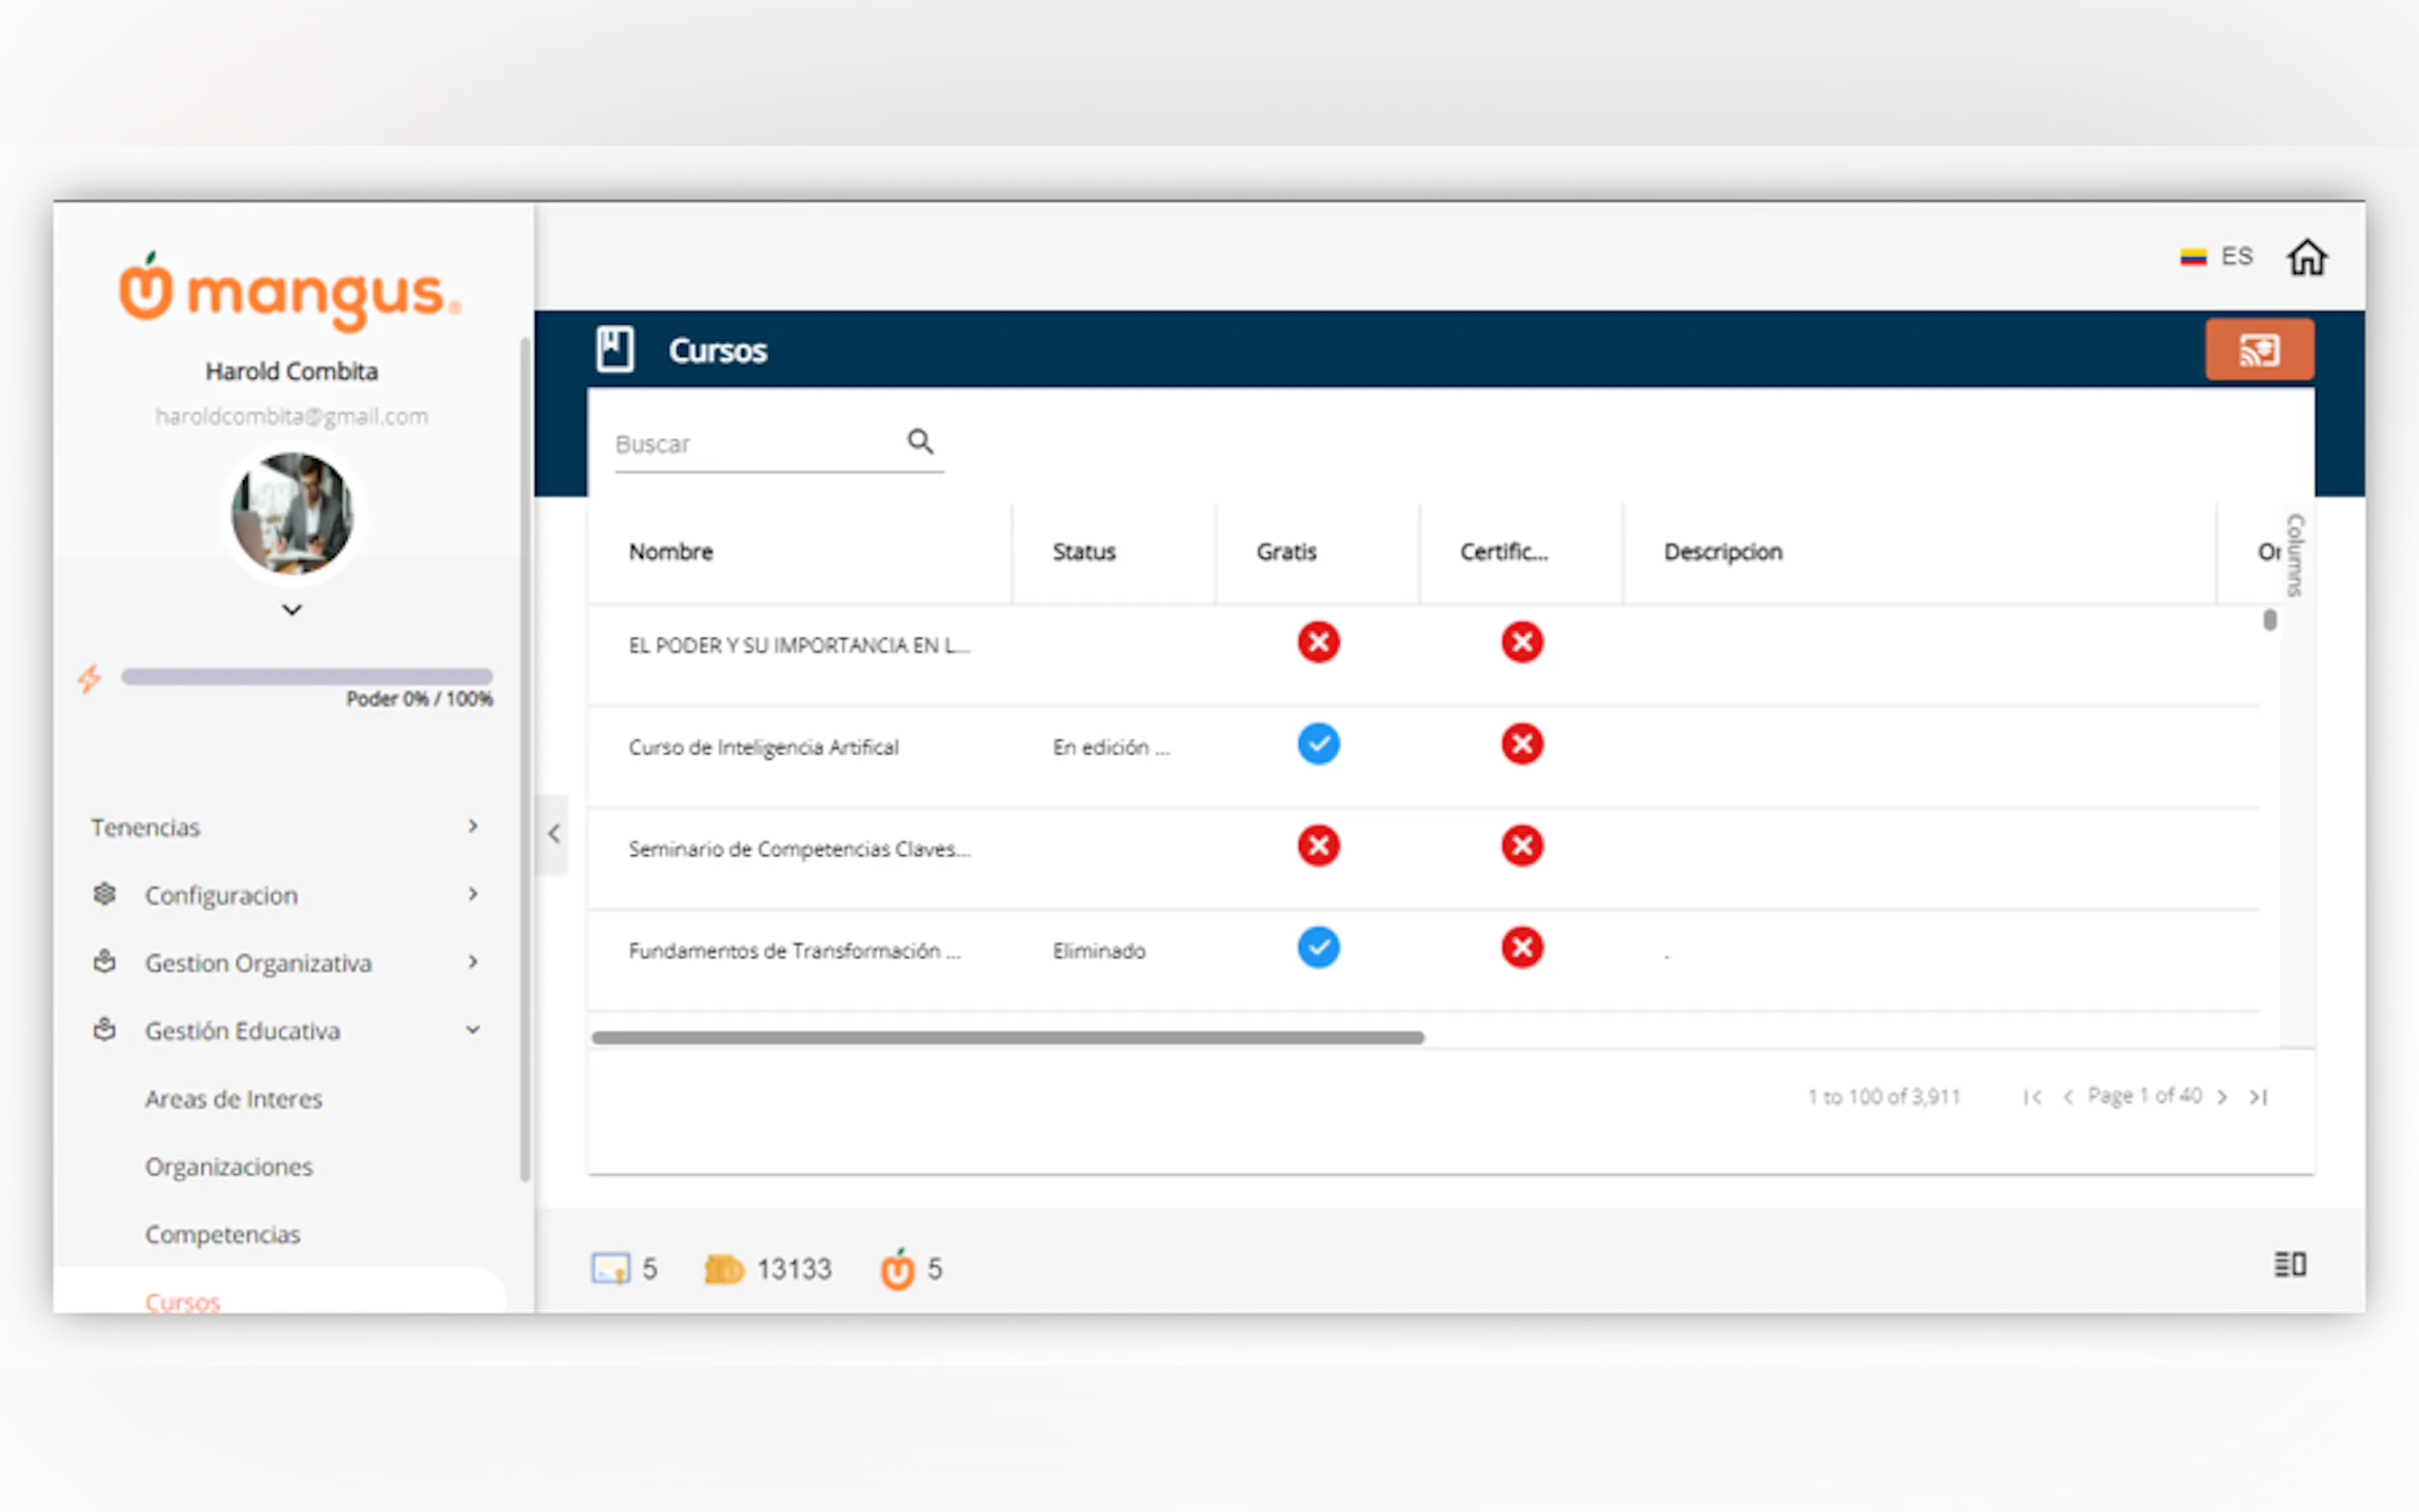The height and width of the screenshot is (1512, 2419).
Task: Go to next page of courses
Action: pyautogui.click(x=2222, y=1097)
